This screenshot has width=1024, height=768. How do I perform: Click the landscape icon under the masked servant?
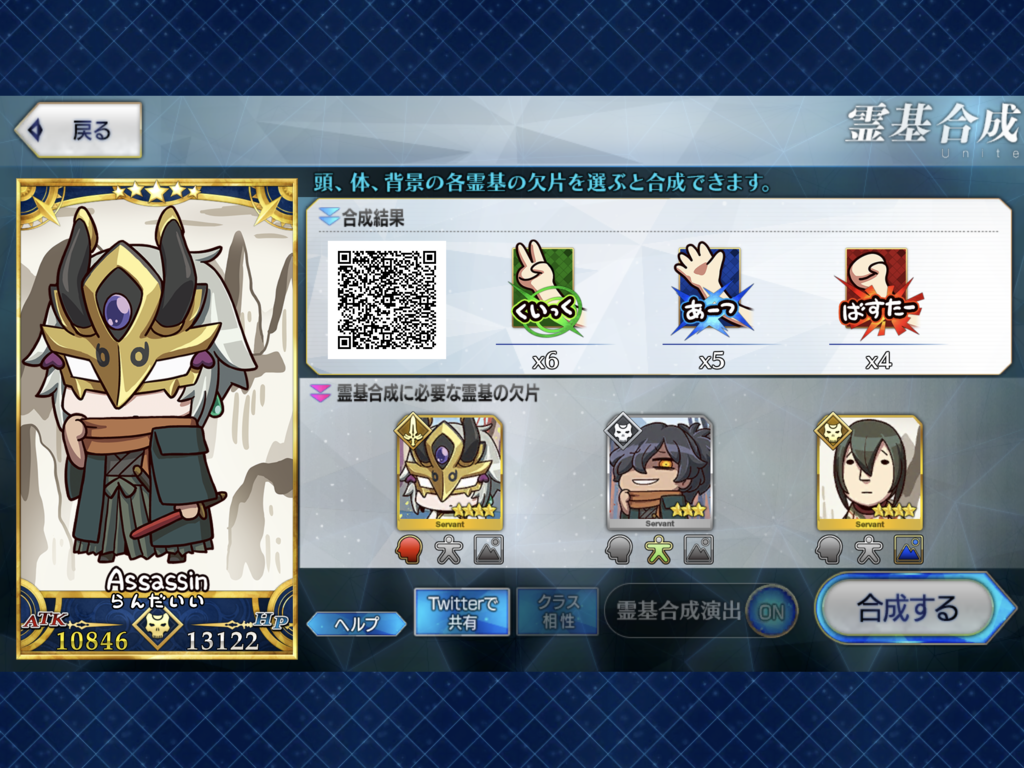[x=488, y=550]
